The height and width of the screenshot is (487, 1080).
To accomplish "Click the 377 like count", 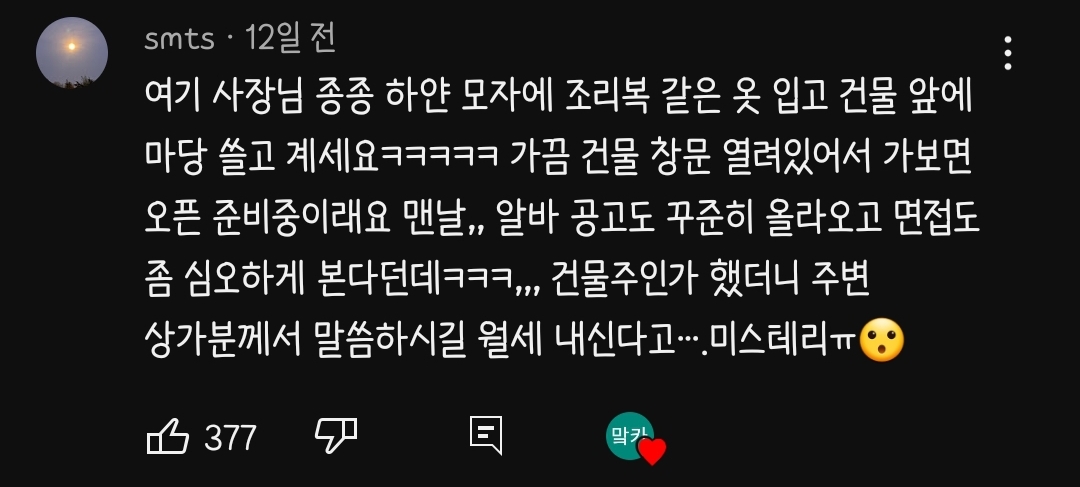I will tap(231, 437).
